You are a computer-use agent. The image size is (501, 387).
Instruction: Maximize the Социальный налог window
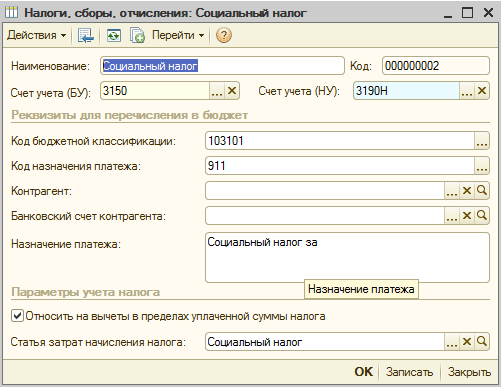tap(467, 13)
